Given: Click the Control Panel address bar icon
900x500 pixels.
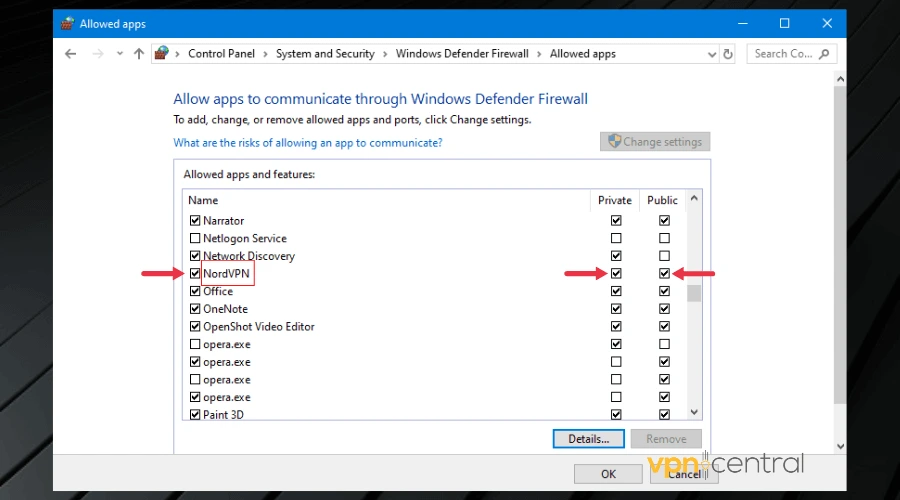Looking at the screenshot, I should (x=162, y=54).
